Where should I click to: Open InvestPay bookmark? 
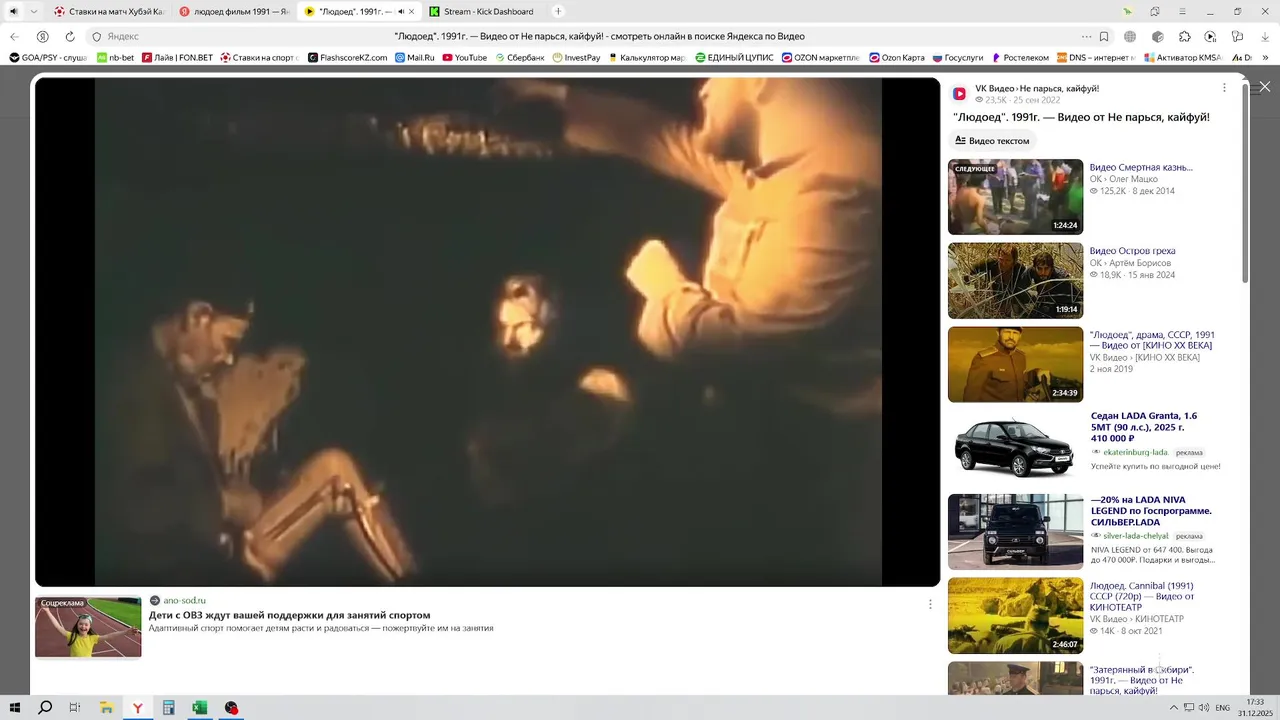(x=577, y=58)
